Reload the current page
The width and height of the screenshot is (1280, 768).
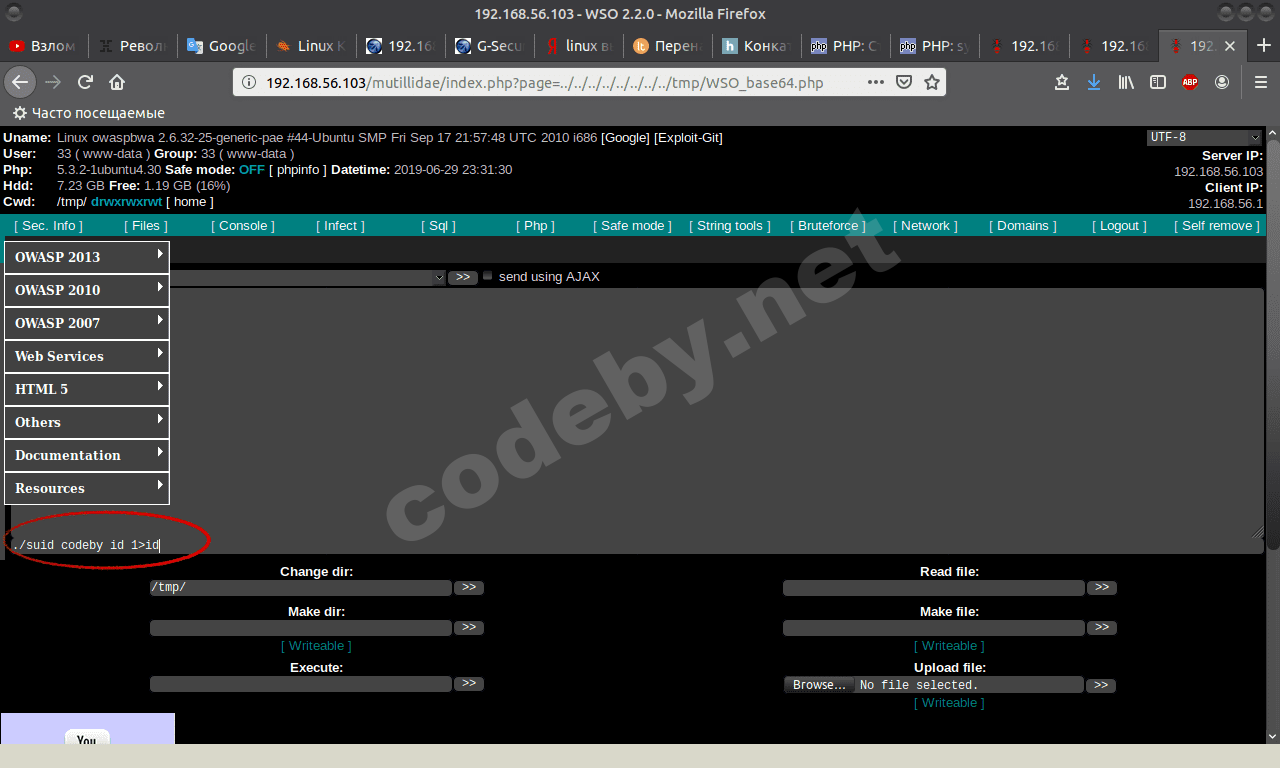[85, 82]
